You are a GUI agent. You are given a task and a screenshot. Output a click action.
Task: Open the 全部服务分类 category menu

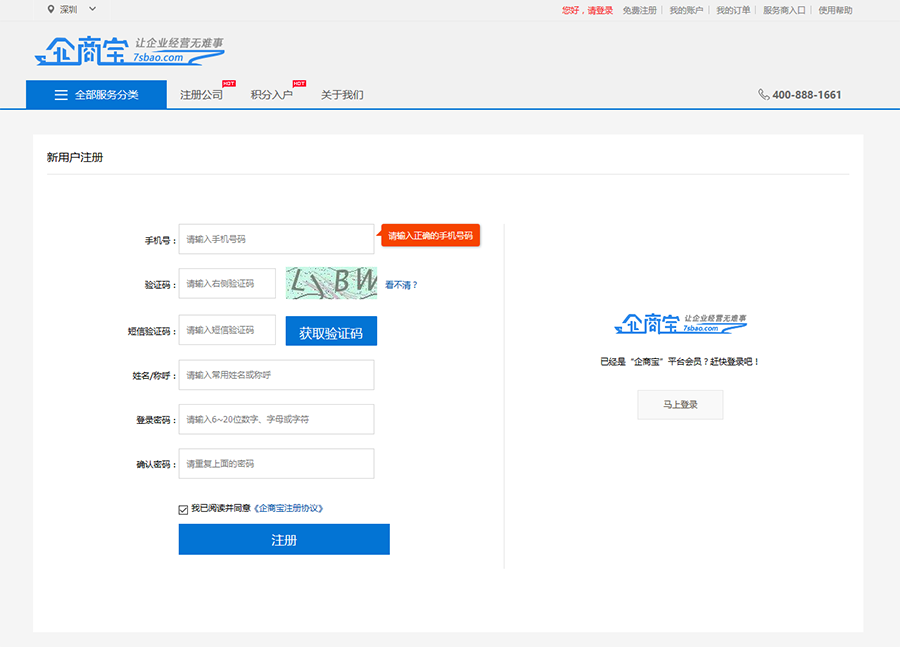point(96,95)
